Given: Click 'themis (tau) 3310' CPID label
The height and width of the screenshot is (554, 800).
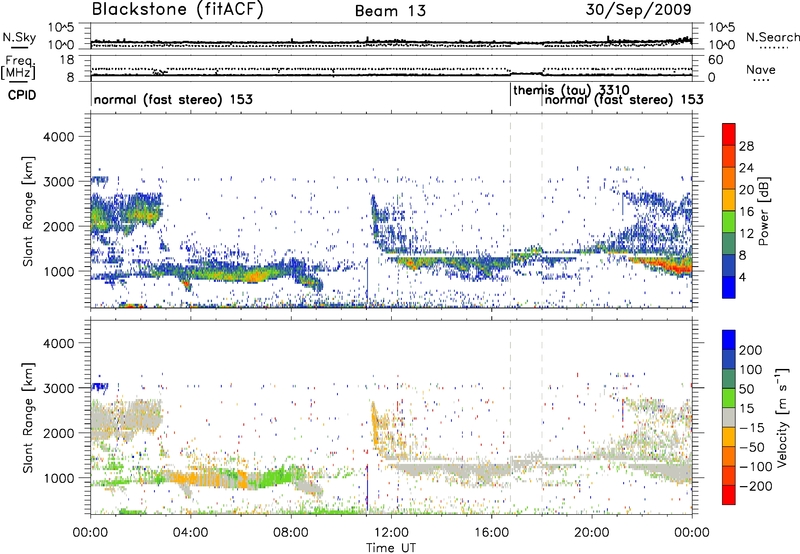Looking at the screenshot, I should (x=571, y=90).
